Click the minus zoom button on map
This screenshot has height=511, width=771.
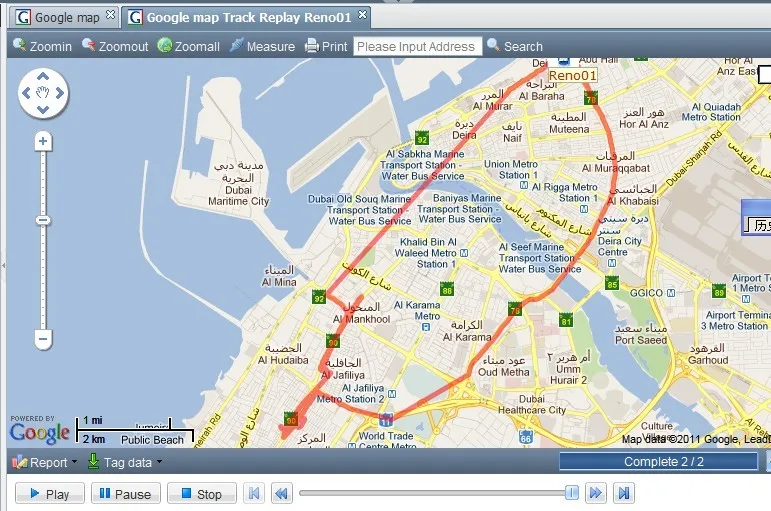pyautogui.click(x=43, y=339)
